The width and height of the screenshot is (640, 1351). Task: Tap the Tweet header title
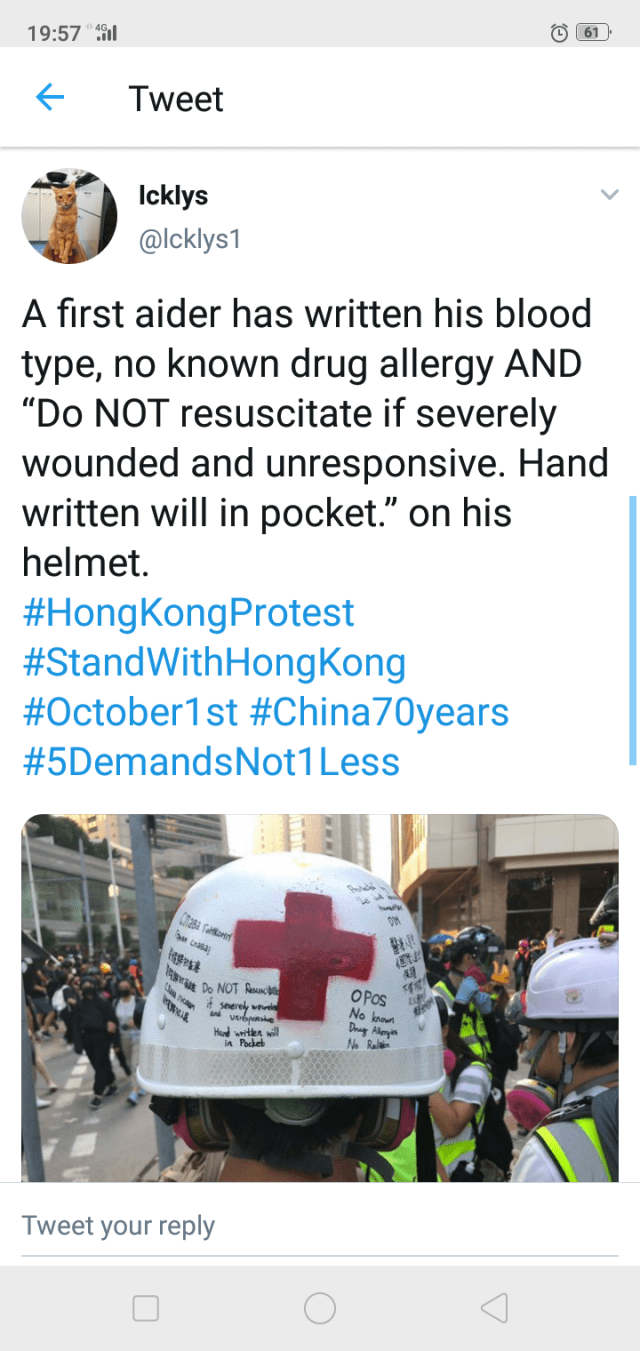click(176, 99)
